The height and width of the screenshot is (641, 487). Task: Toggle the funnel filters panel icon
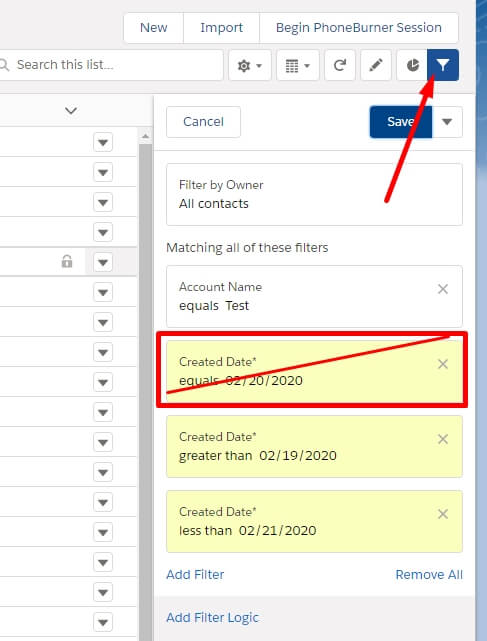point(443,65)
